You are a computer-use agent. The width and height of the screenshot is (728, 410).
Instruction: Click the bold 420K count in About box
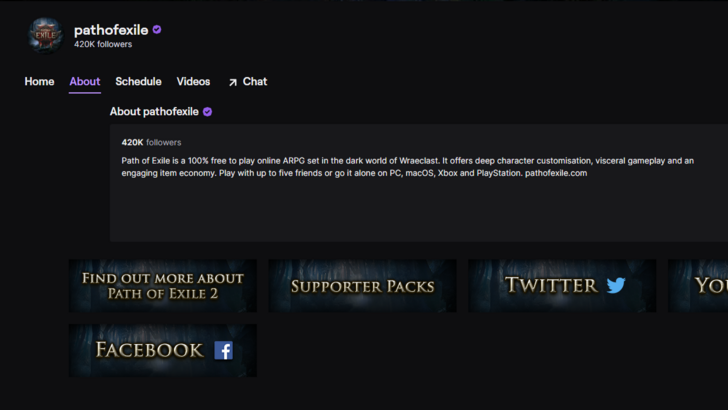(132, 143)
